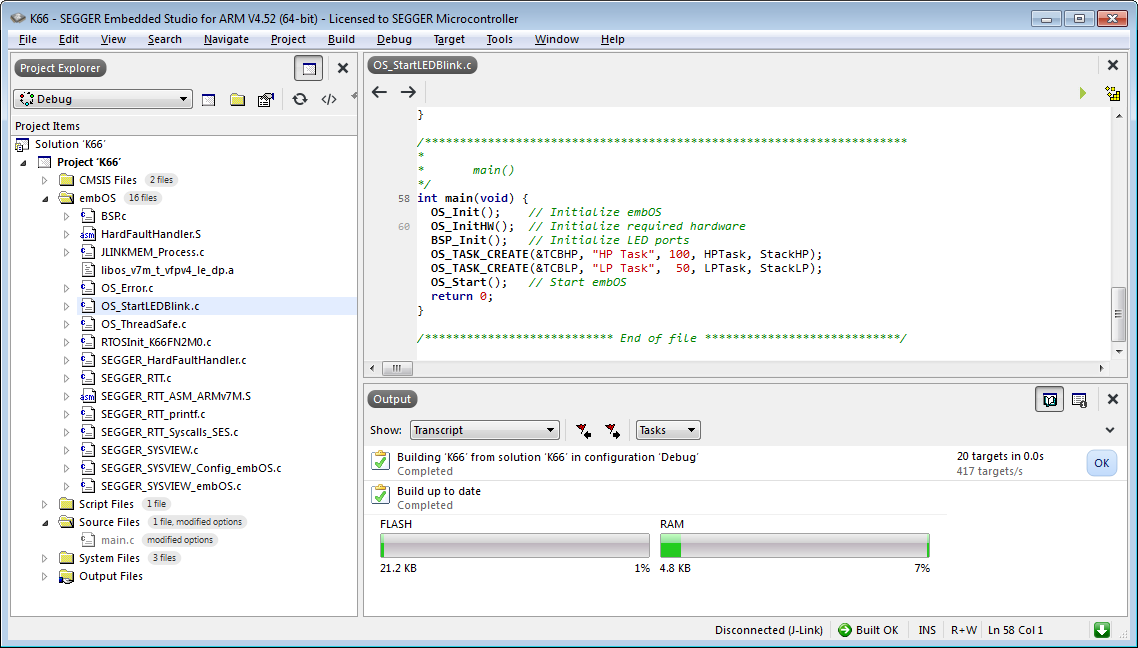Toggle the Project Explorer panel view button

tap(309, 68)
